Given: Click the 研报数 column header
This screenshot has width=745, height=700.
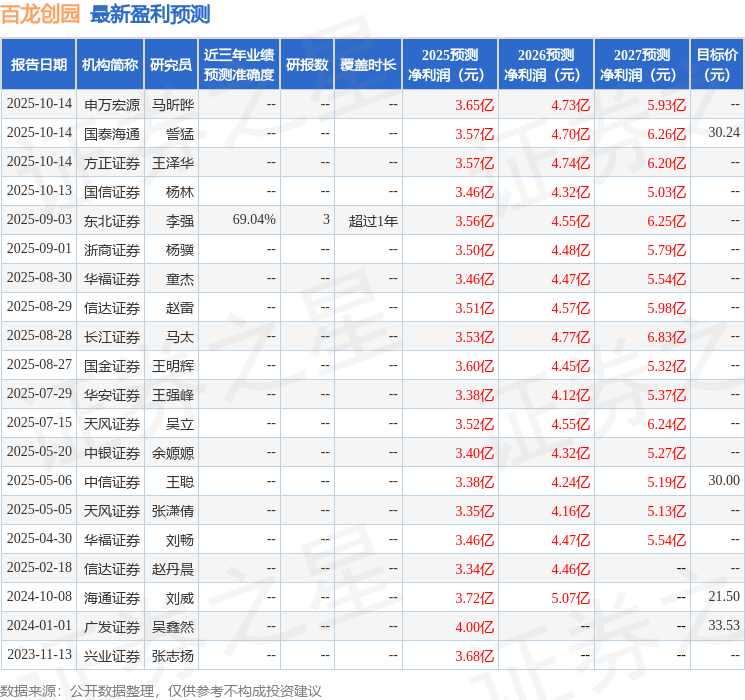Looking at the screenshot, I should pos(307,65).
